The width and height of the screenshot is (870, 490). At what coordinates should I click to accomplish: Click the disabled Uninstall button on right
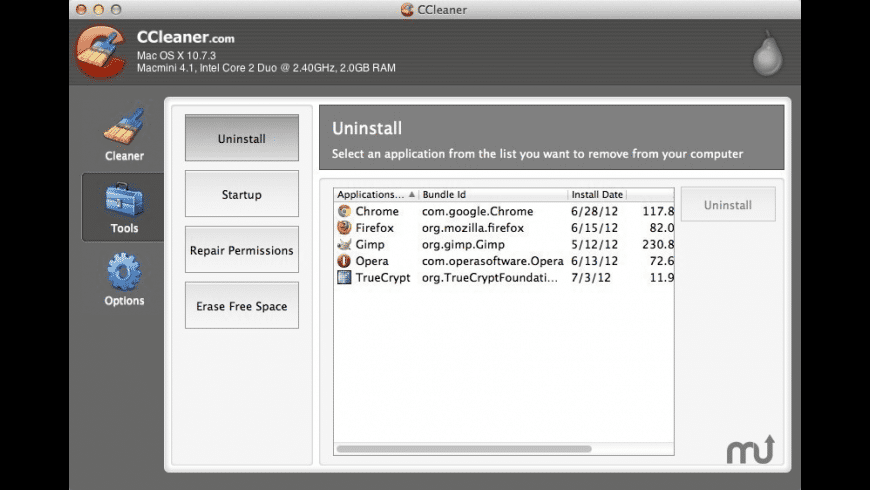point(728,205)
